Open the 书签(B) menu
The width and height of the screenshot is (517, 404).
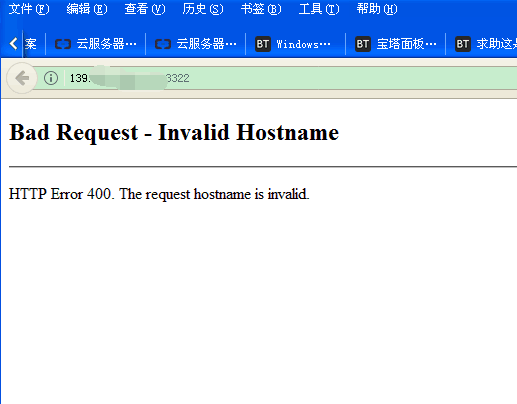(x=261, y=9)
